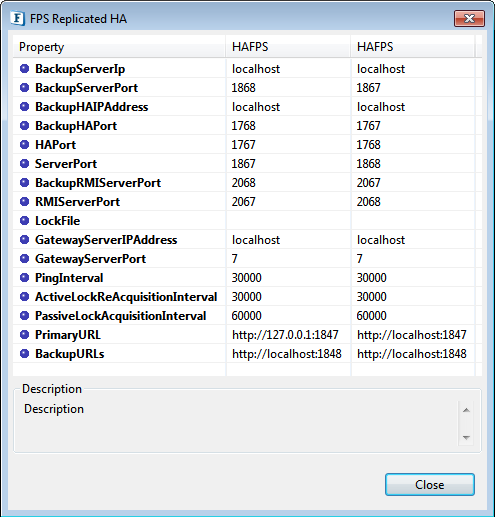Click the description scrollbar up arrow

point(466,410)
